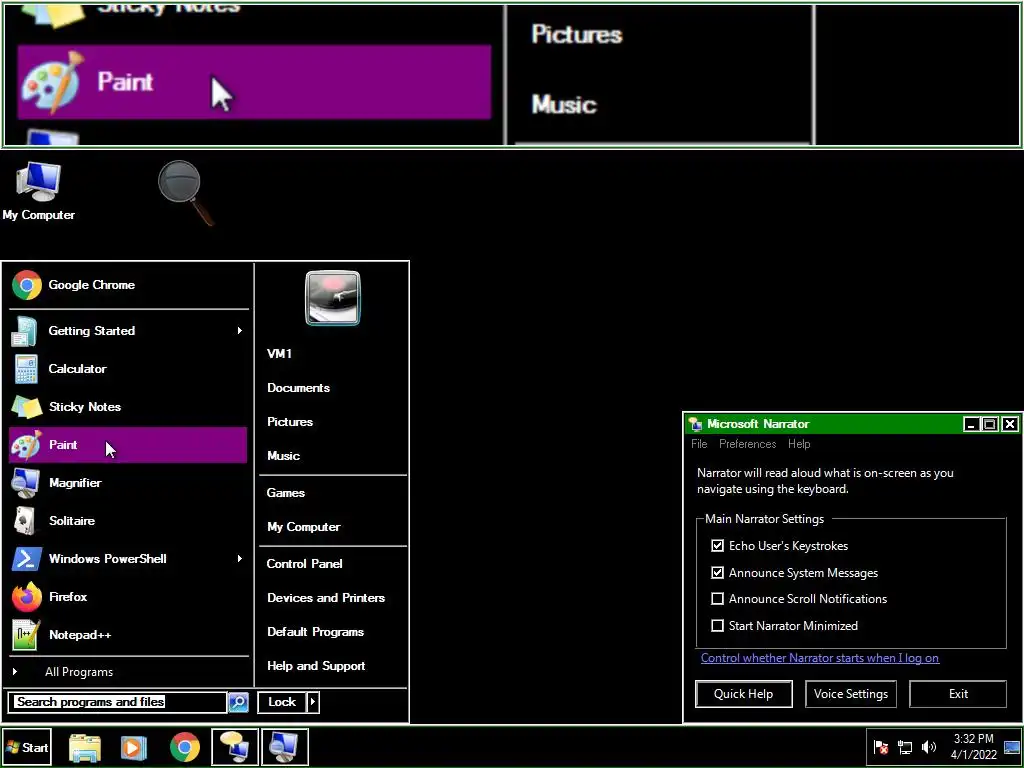Open Narrator Voice Settings
1024x768 pixels.
[851, 694]
